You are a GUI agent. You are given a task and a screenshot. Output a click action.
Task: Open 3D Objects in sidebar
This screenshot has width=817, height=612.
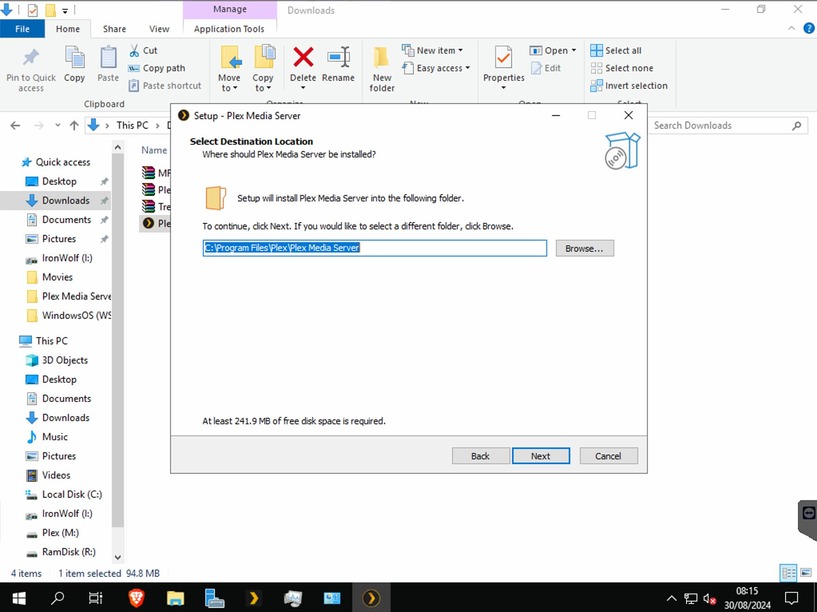(x=57, y=360)
